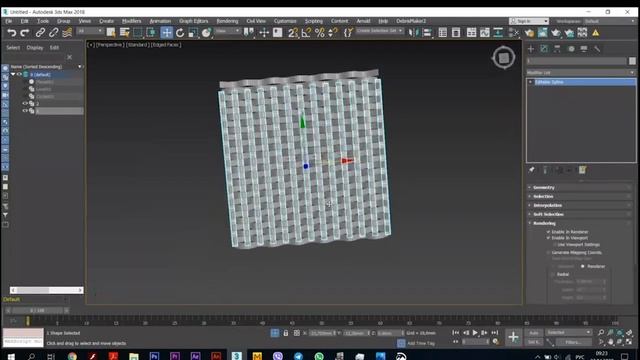Toggle the 3D Snaps icon
The image size is (640, 360).
tap(293, 33)
